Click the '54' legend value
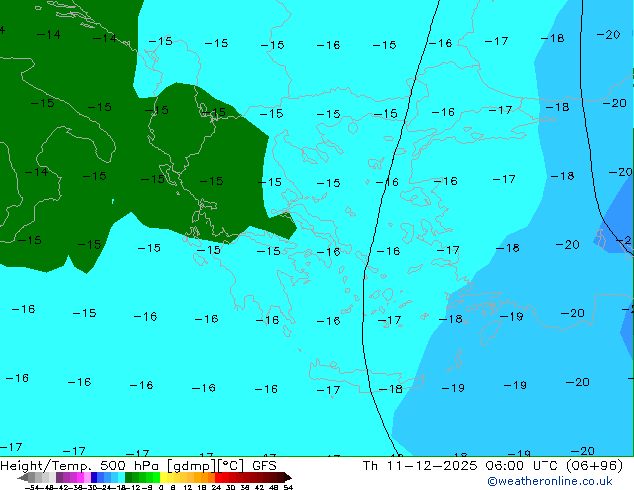Image resolution: width=634 pixels, height=490 pixels. pos(288,487)
